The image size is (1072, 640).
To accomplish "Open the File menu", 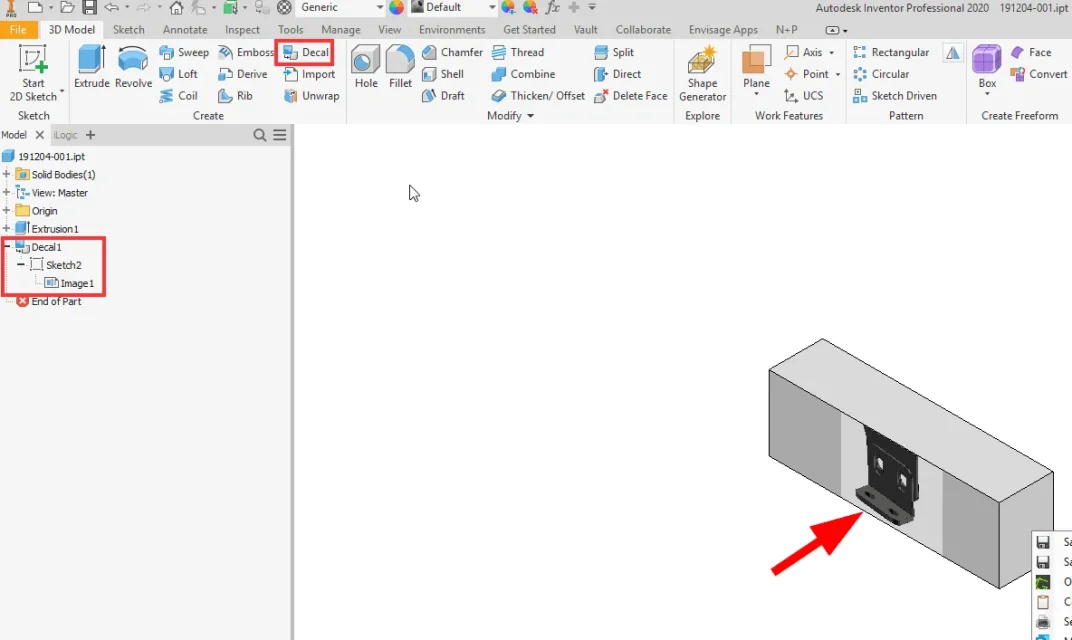I will coord(18,29).
